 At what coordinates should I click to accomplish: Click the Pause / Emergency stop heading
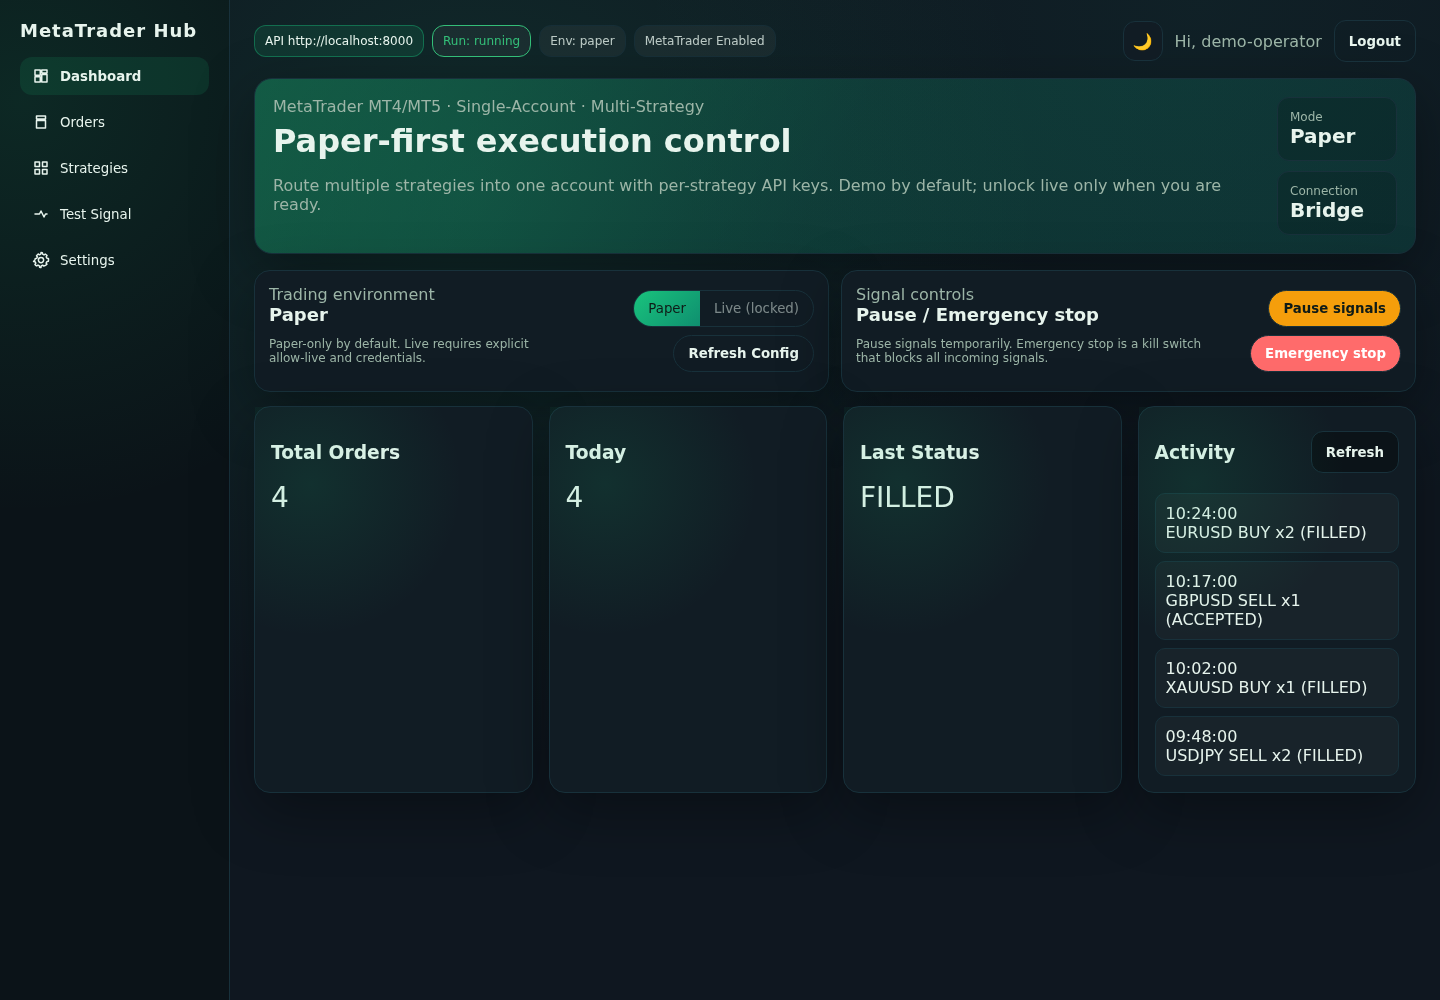[x=977, y=315]
